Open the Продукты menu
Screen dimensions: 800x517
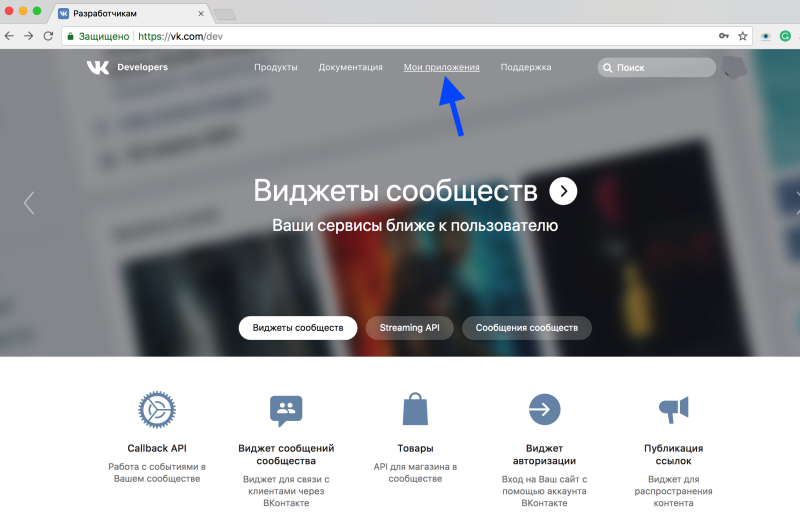coord(276,67)
